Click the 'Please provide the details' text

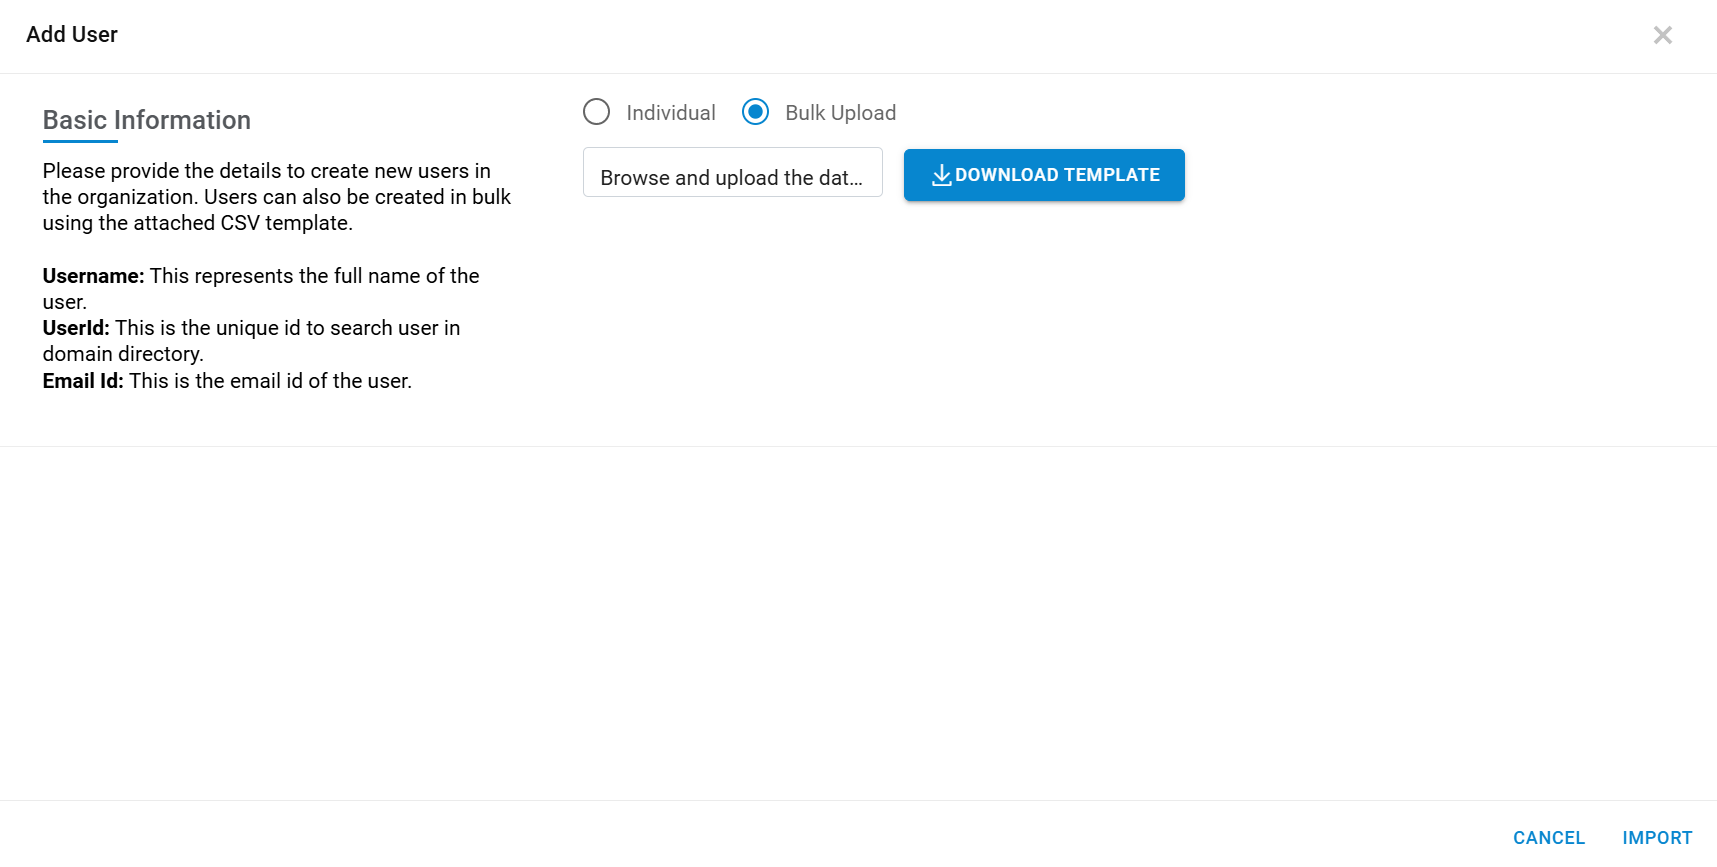266,171
